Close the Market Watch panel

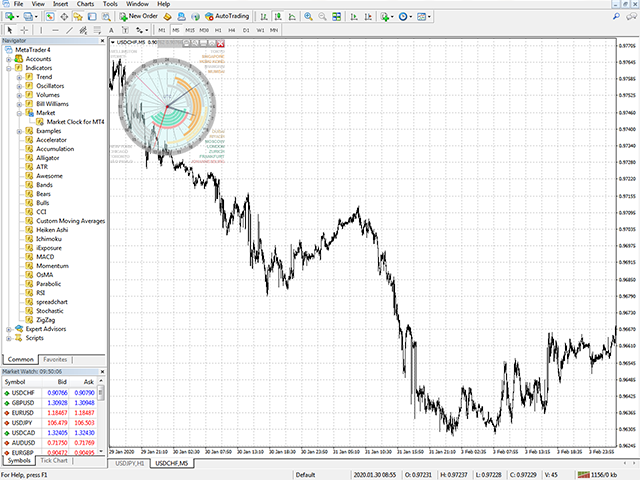pos(102,372)
